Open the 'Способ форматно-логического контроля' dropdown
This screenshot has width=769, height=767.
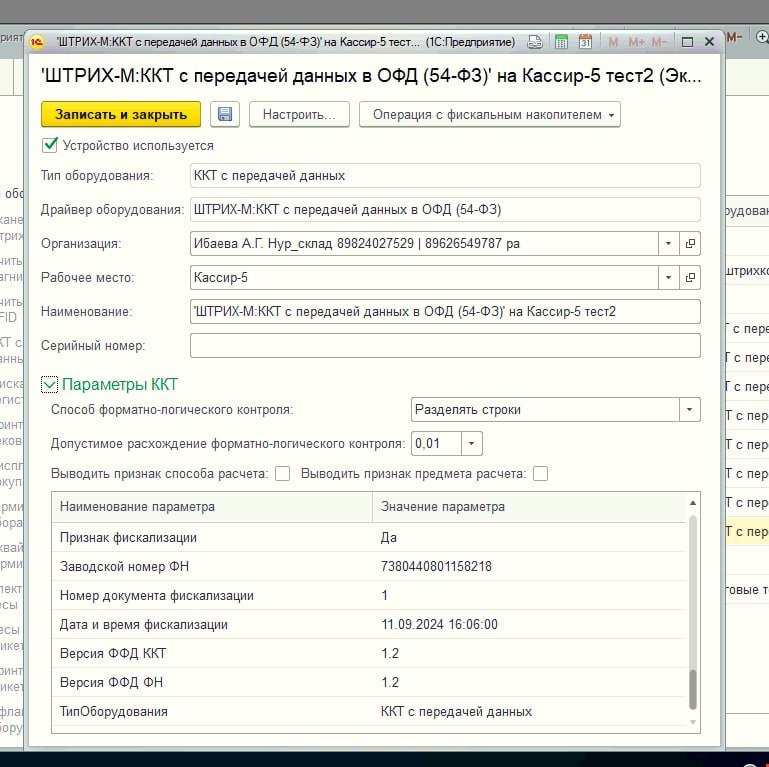click(689, 409)
